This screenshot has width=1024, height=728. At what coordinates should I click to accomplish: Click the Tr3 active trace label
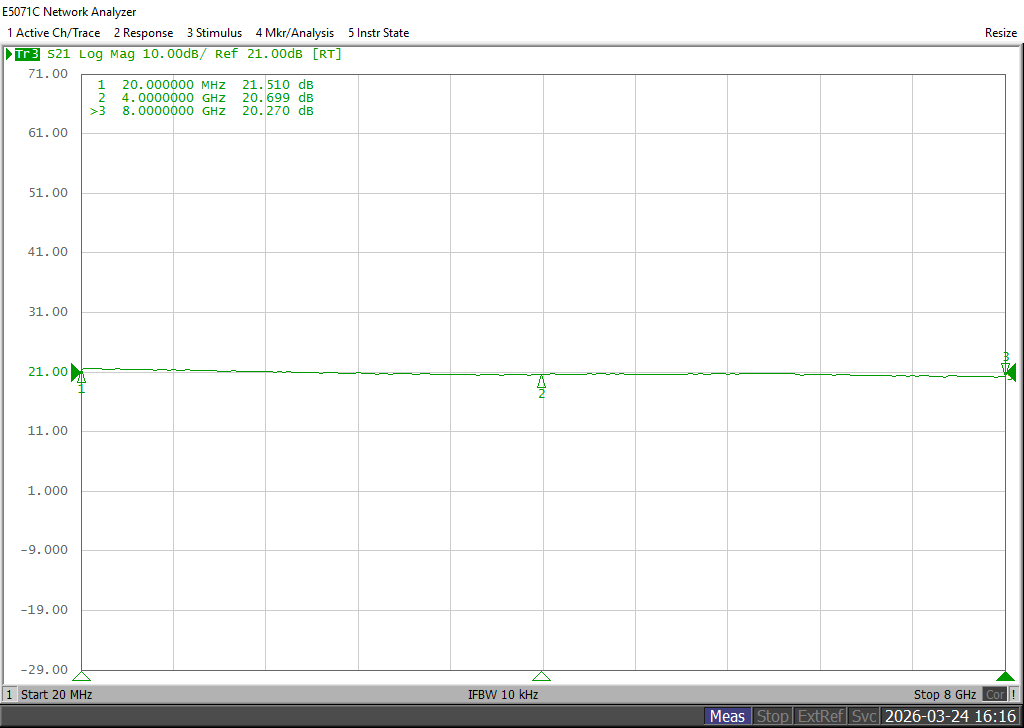[x=27, y=54]
